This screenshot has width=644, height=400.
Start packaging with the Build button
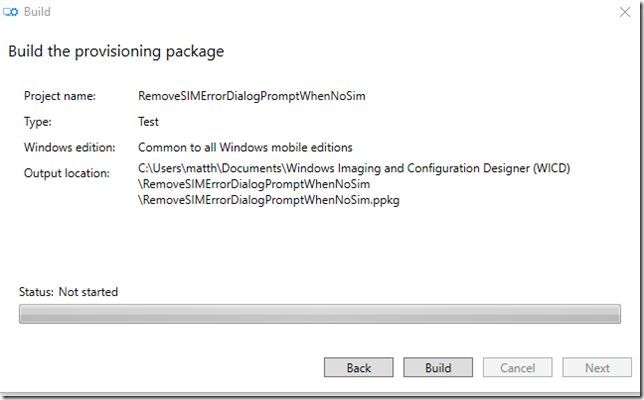pos(438,368)
